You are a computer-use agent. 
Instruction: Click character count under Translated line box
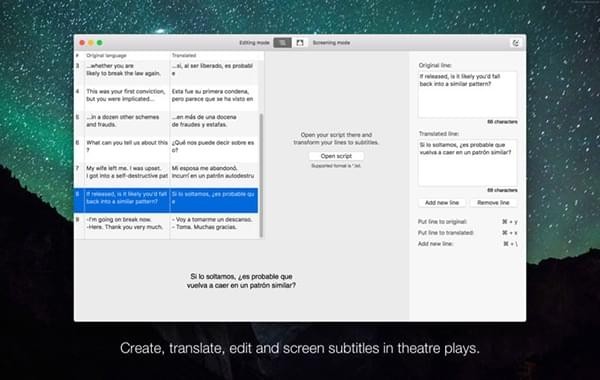click(502, 190)
